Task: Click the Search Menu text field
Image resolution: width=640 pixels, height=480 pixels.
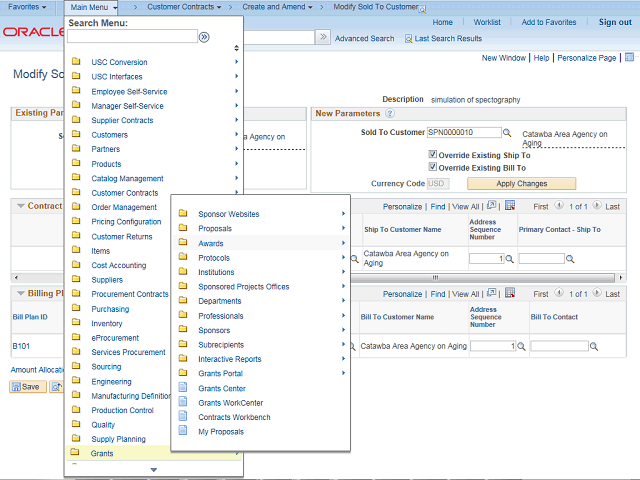Action: point(133,37)
